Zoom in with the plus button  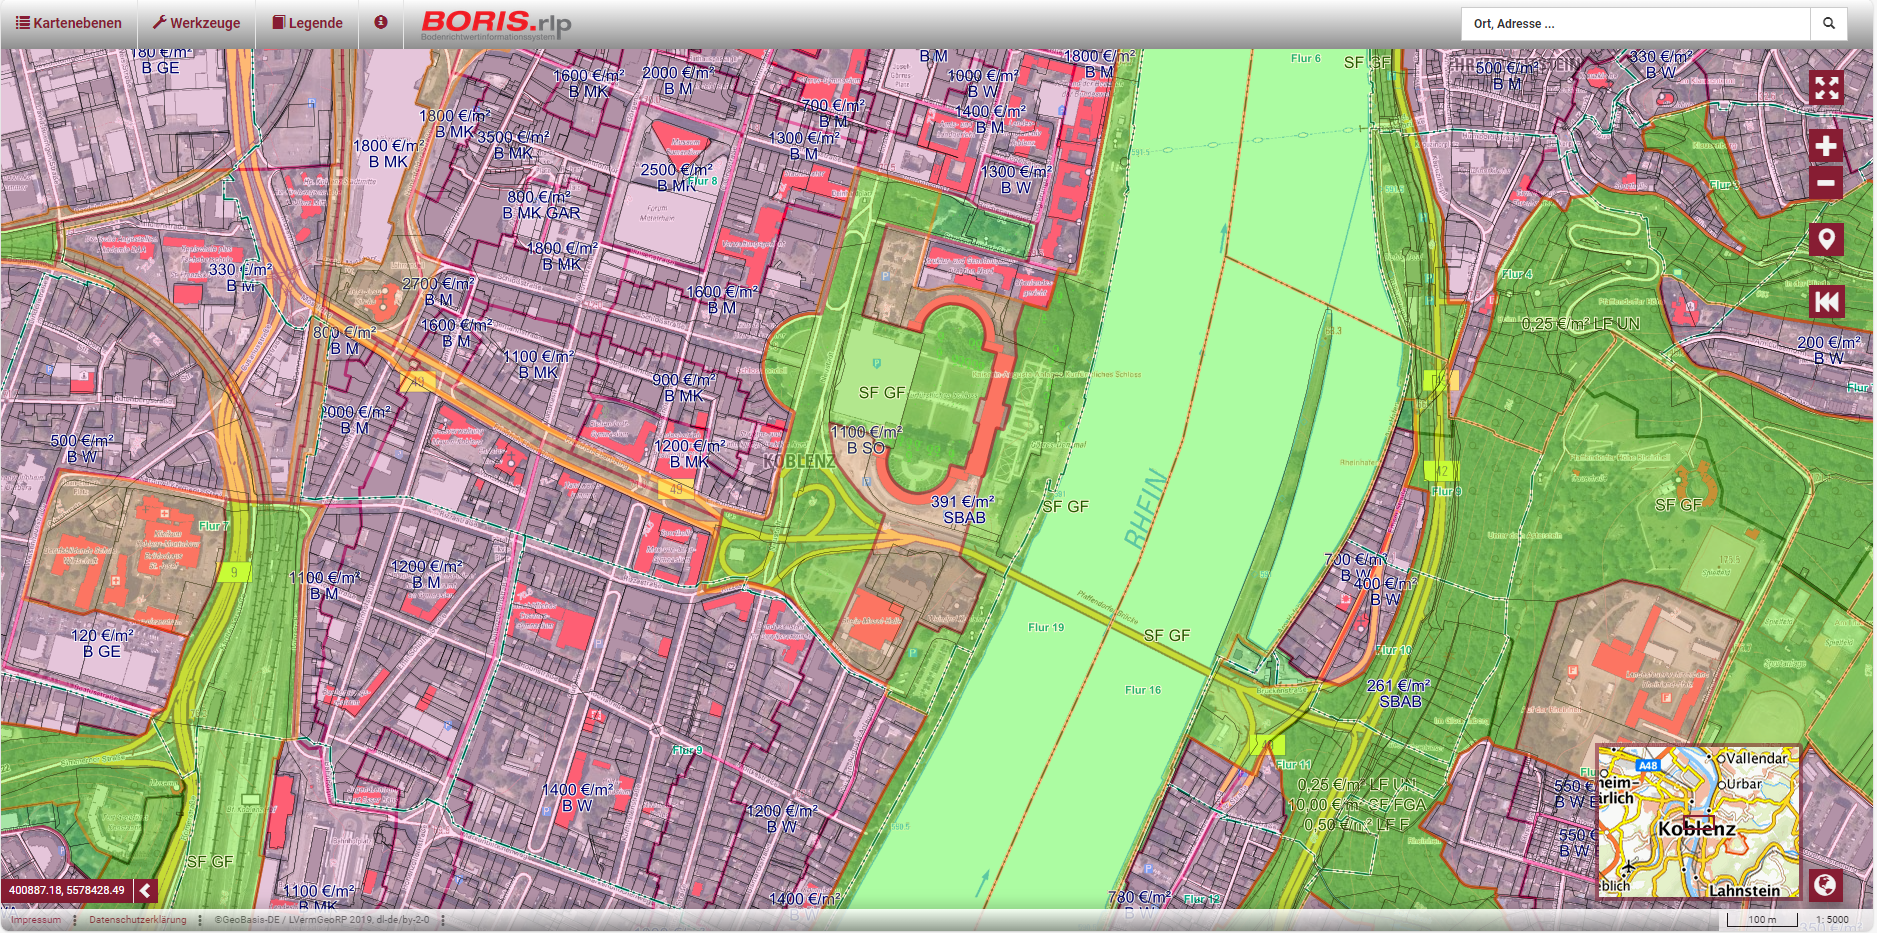(x=1826, y=146)
